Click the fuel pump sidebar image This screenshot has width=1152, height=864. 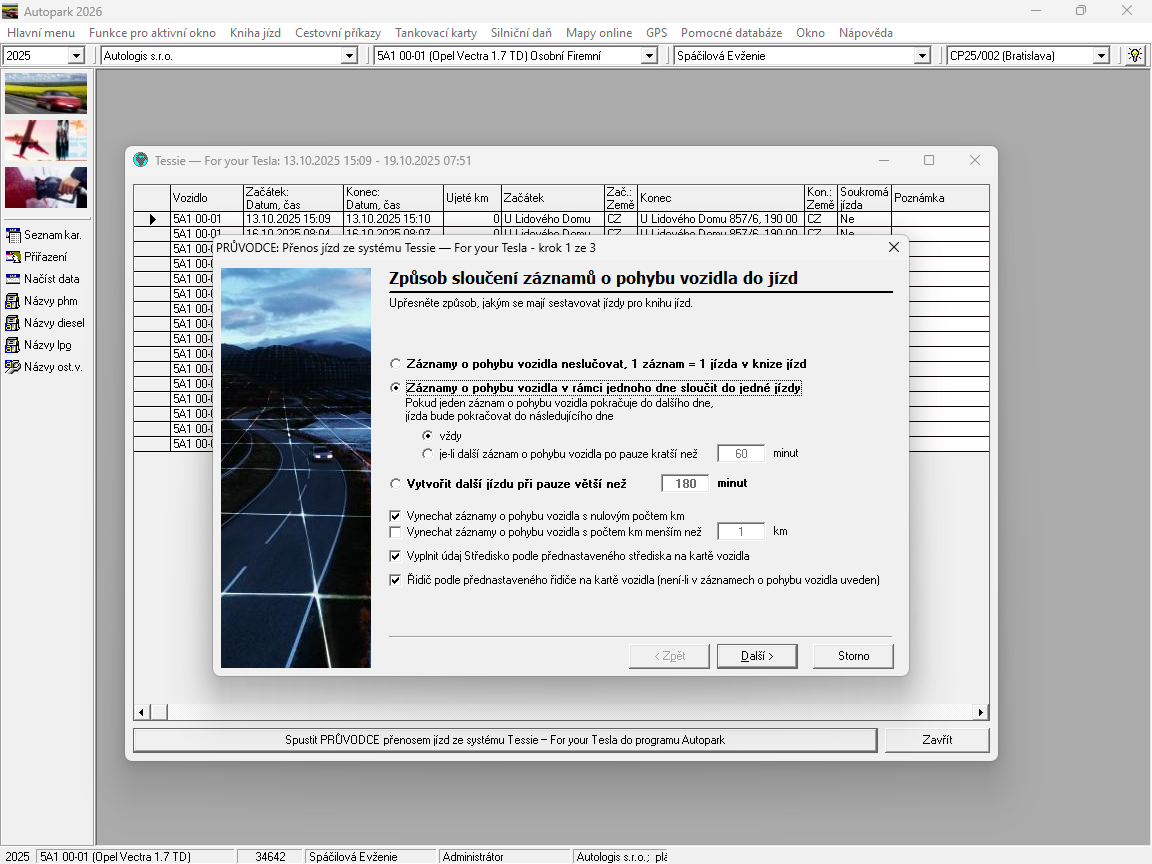46,187
